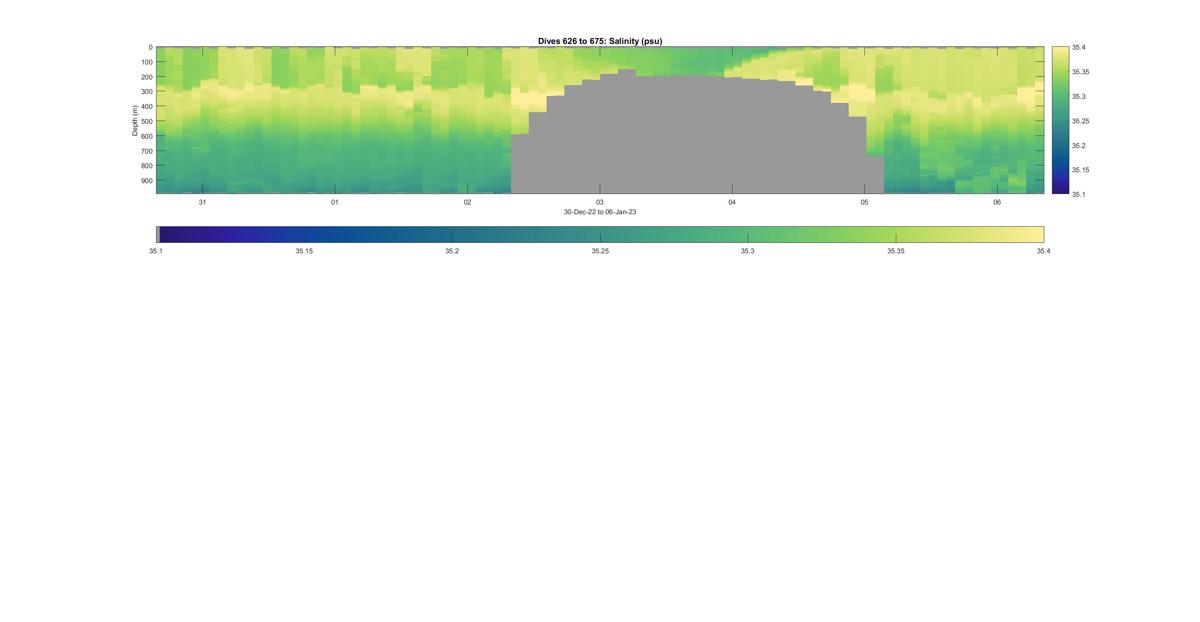Choose "35.1" label under the horizontal colorbar
This screenshot has width=1200, height=622.
156,251
